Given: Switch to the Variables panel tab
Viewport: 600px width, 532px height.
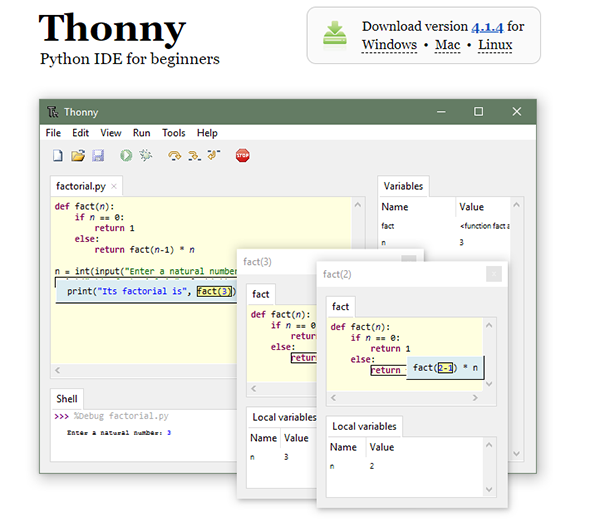Looking at the screenshot, I should (403, 186).
